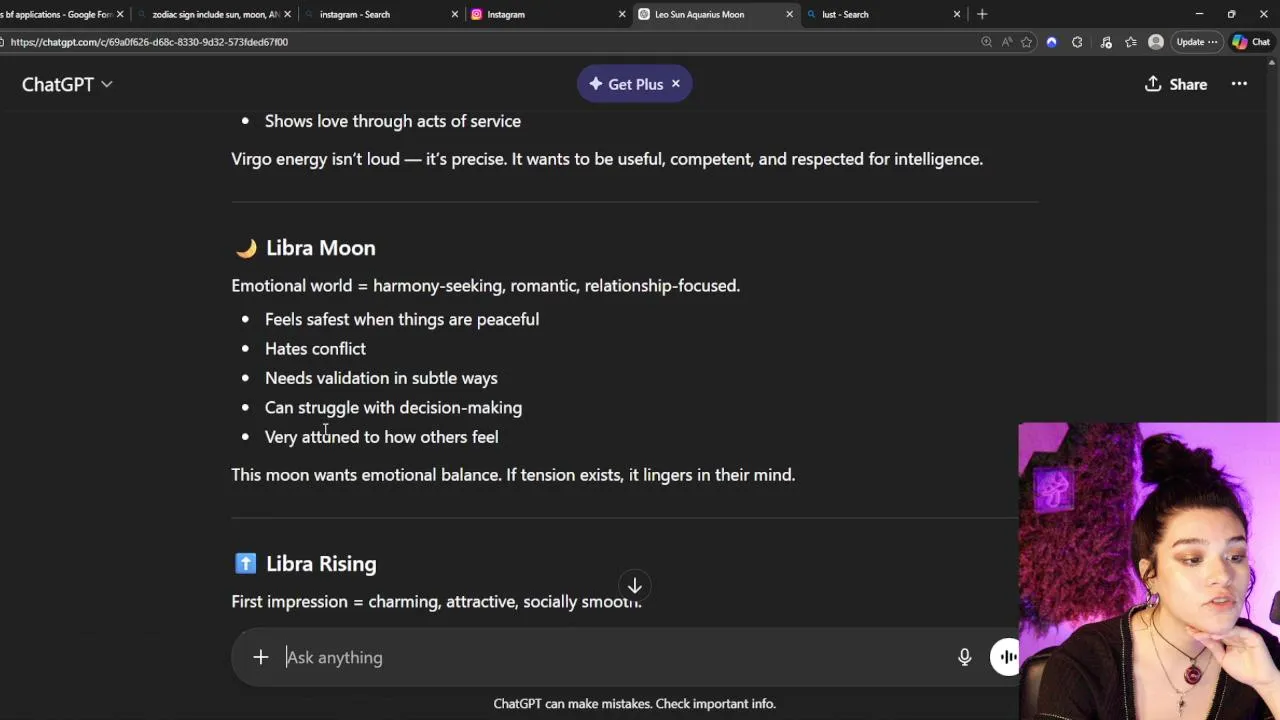The image size is (1280, 720).
Task: Open a new browser tab
Action: 982,14
